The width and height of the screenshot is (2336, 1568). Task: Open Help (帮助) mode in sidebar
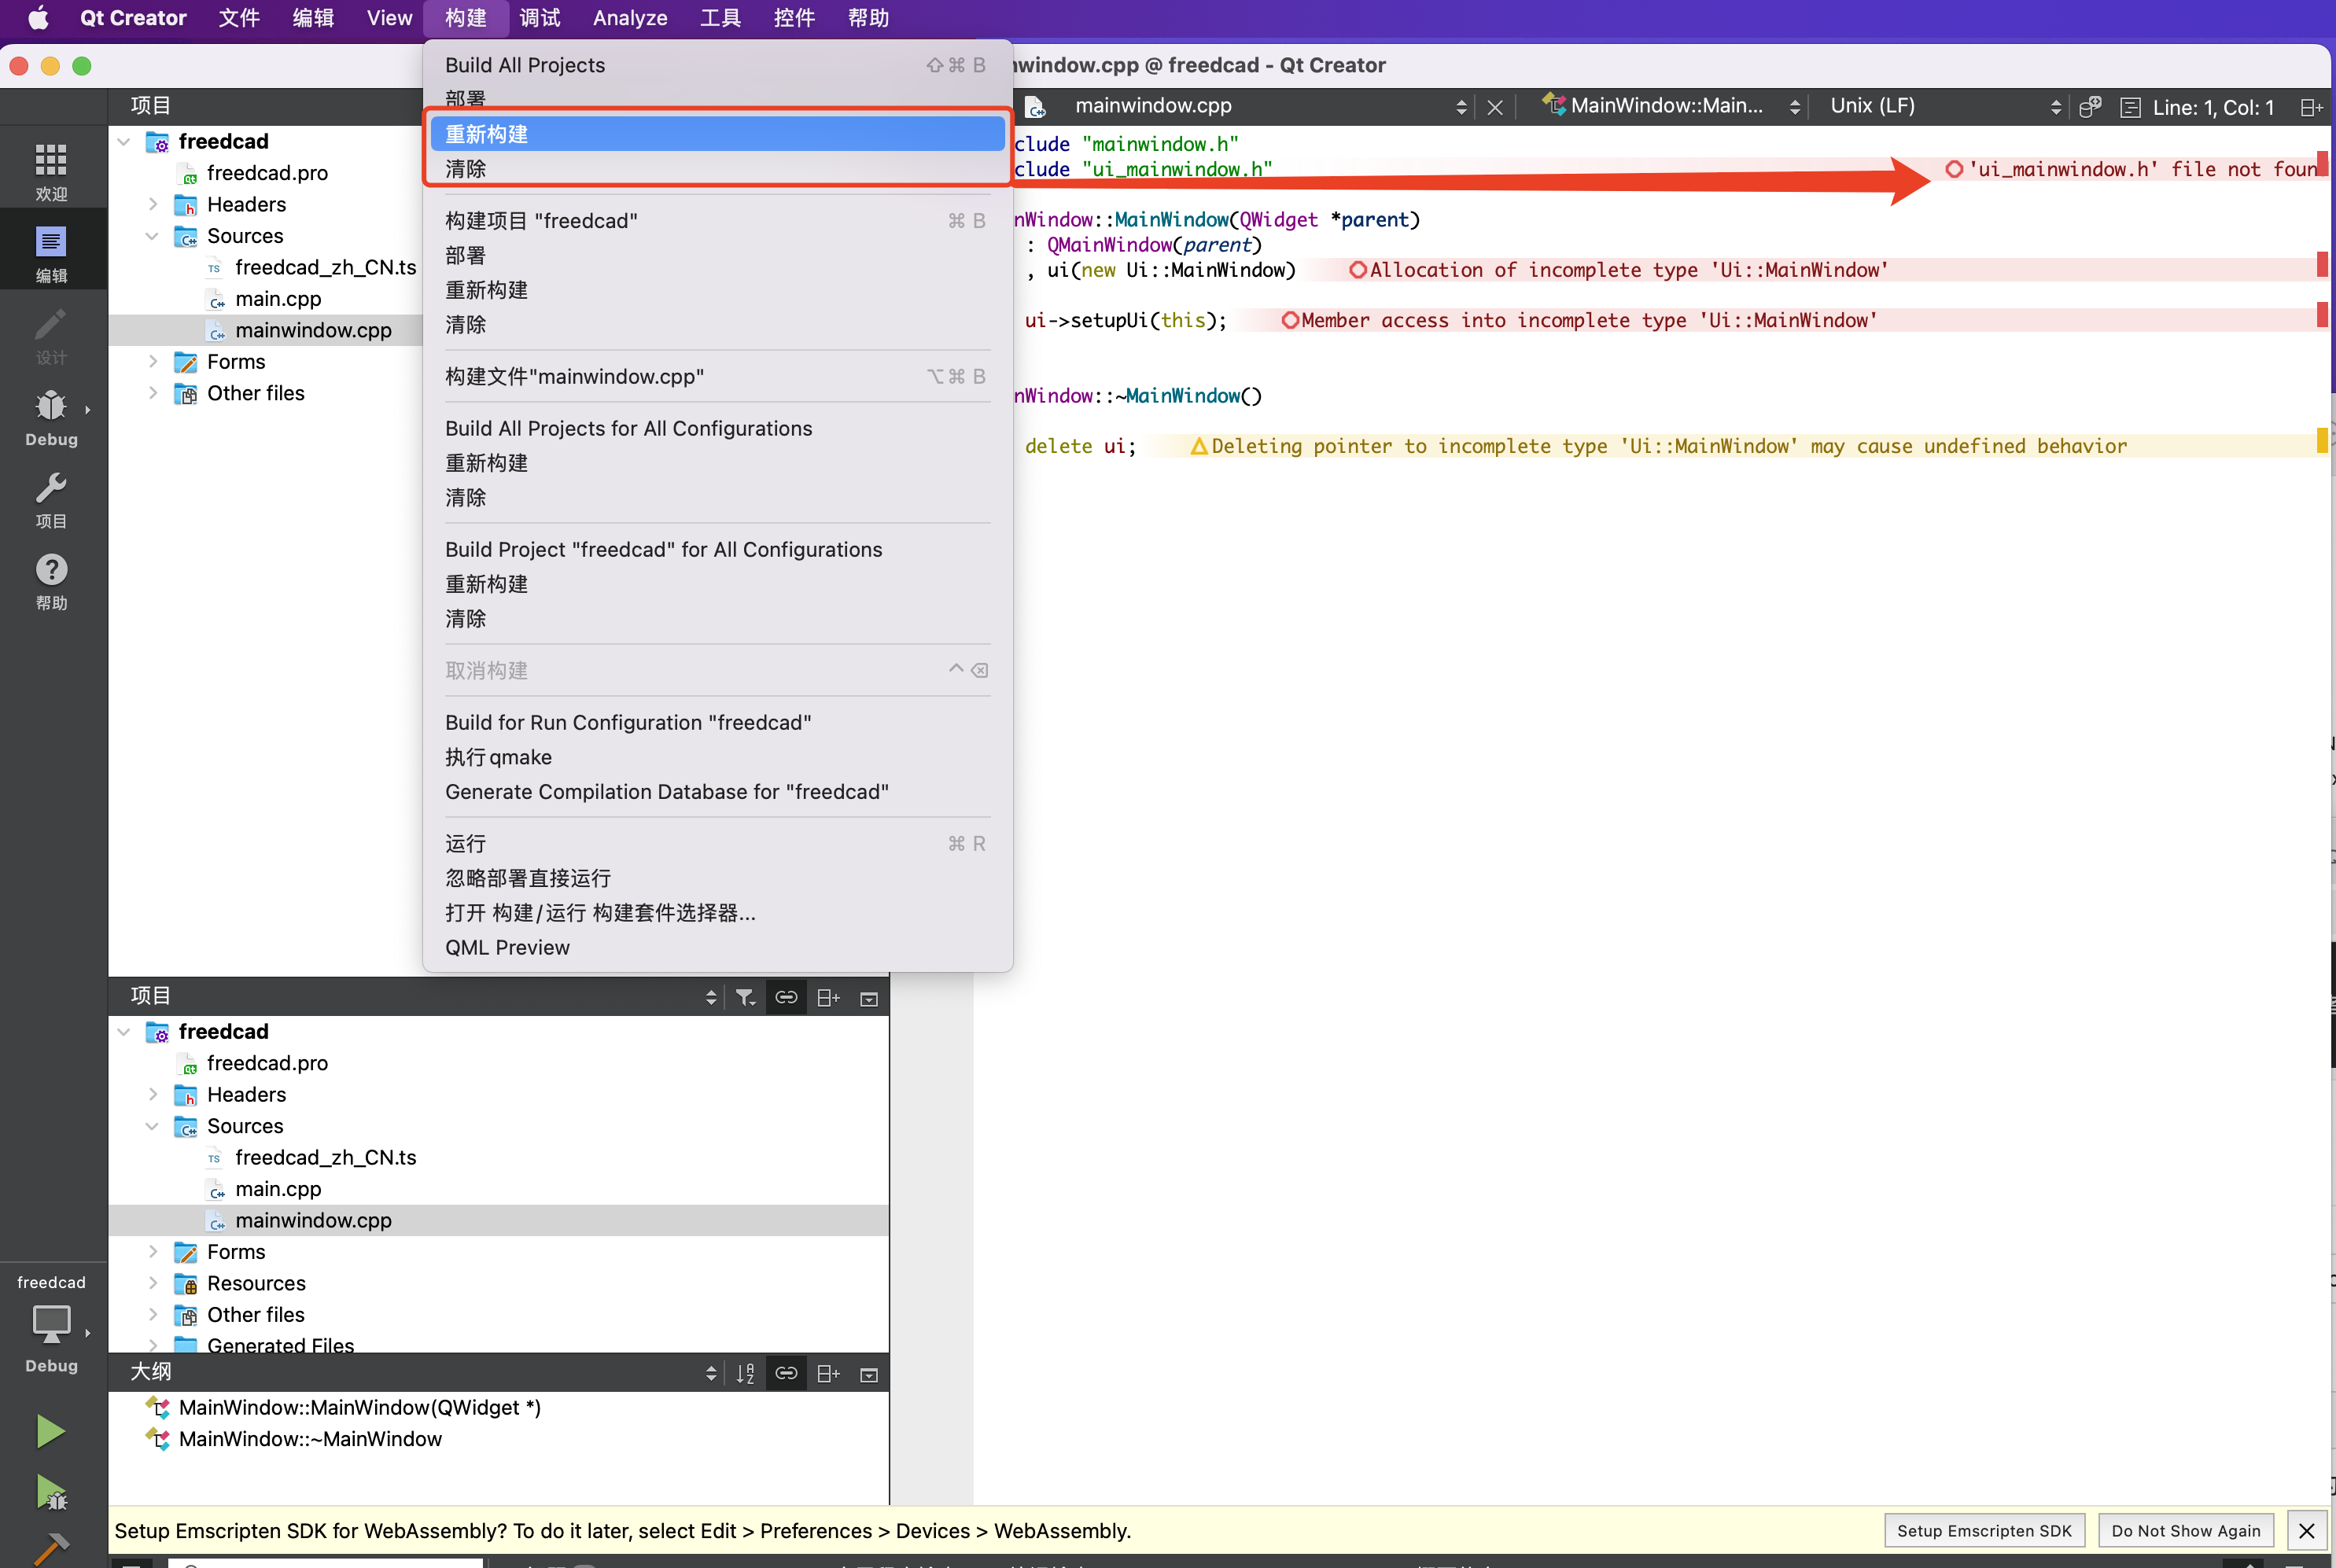click(x=51, y=581)
